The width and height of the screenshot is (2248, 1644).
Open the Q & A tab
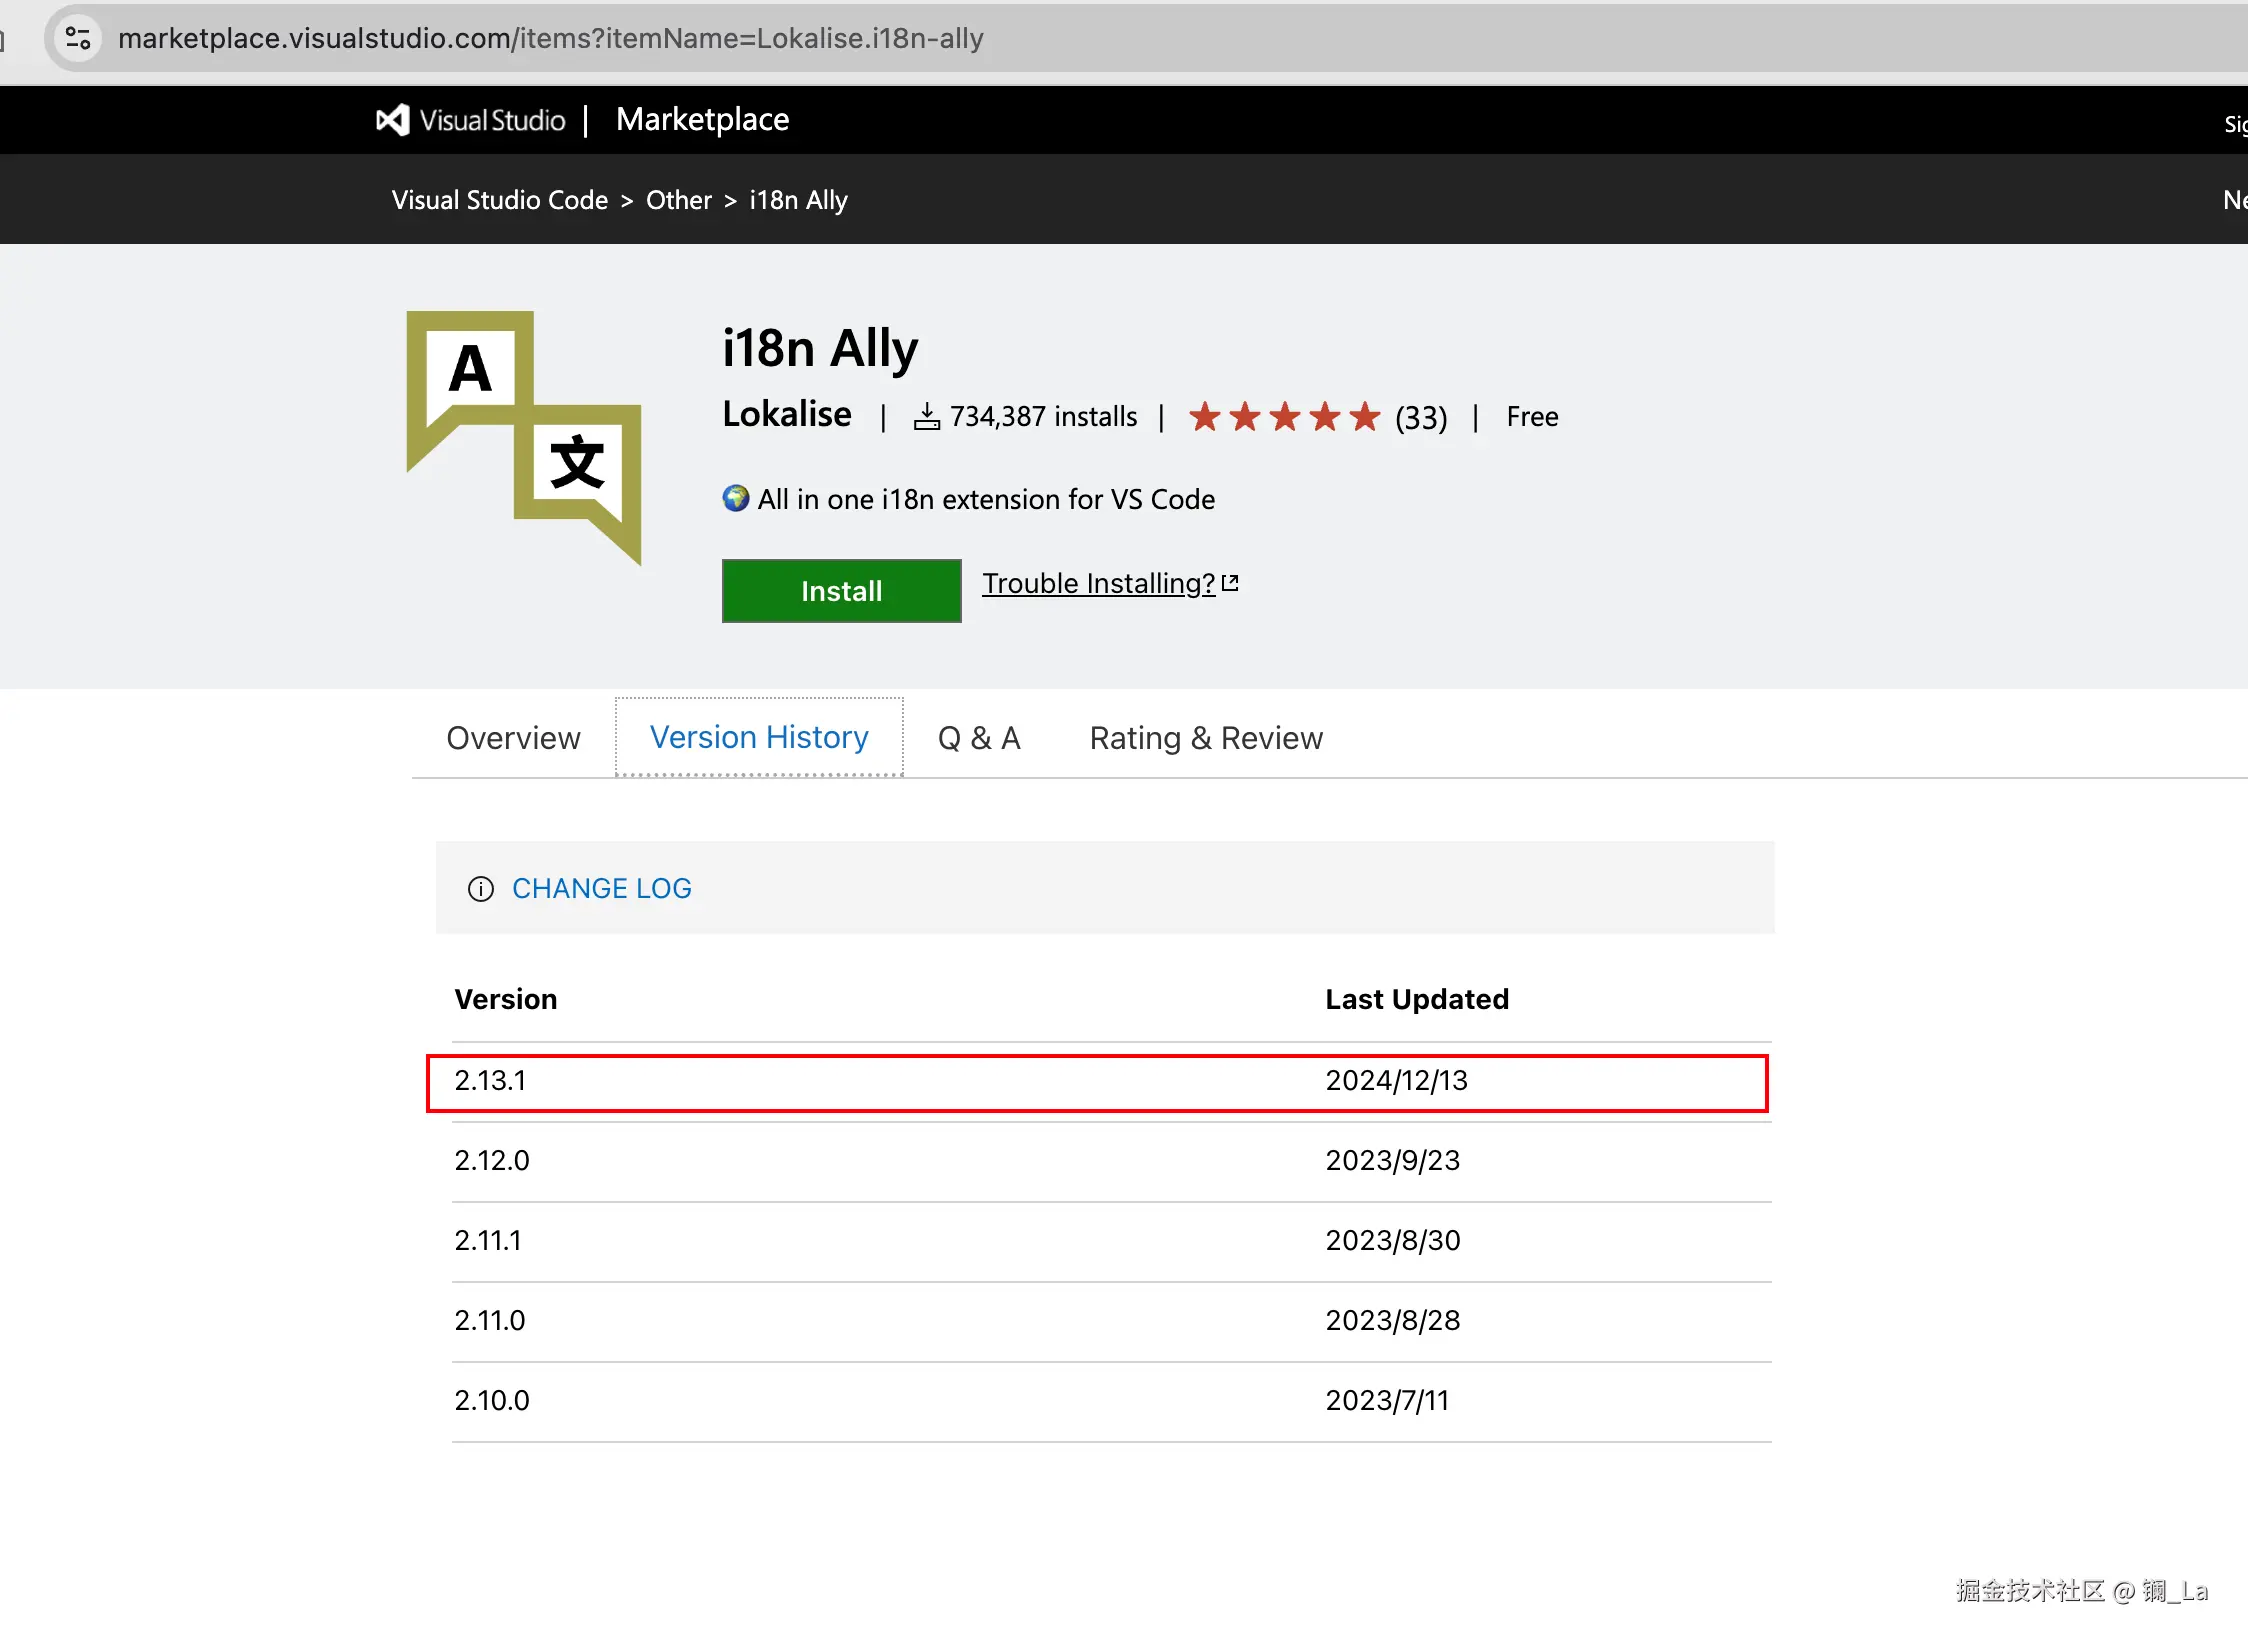pos(979,738)
